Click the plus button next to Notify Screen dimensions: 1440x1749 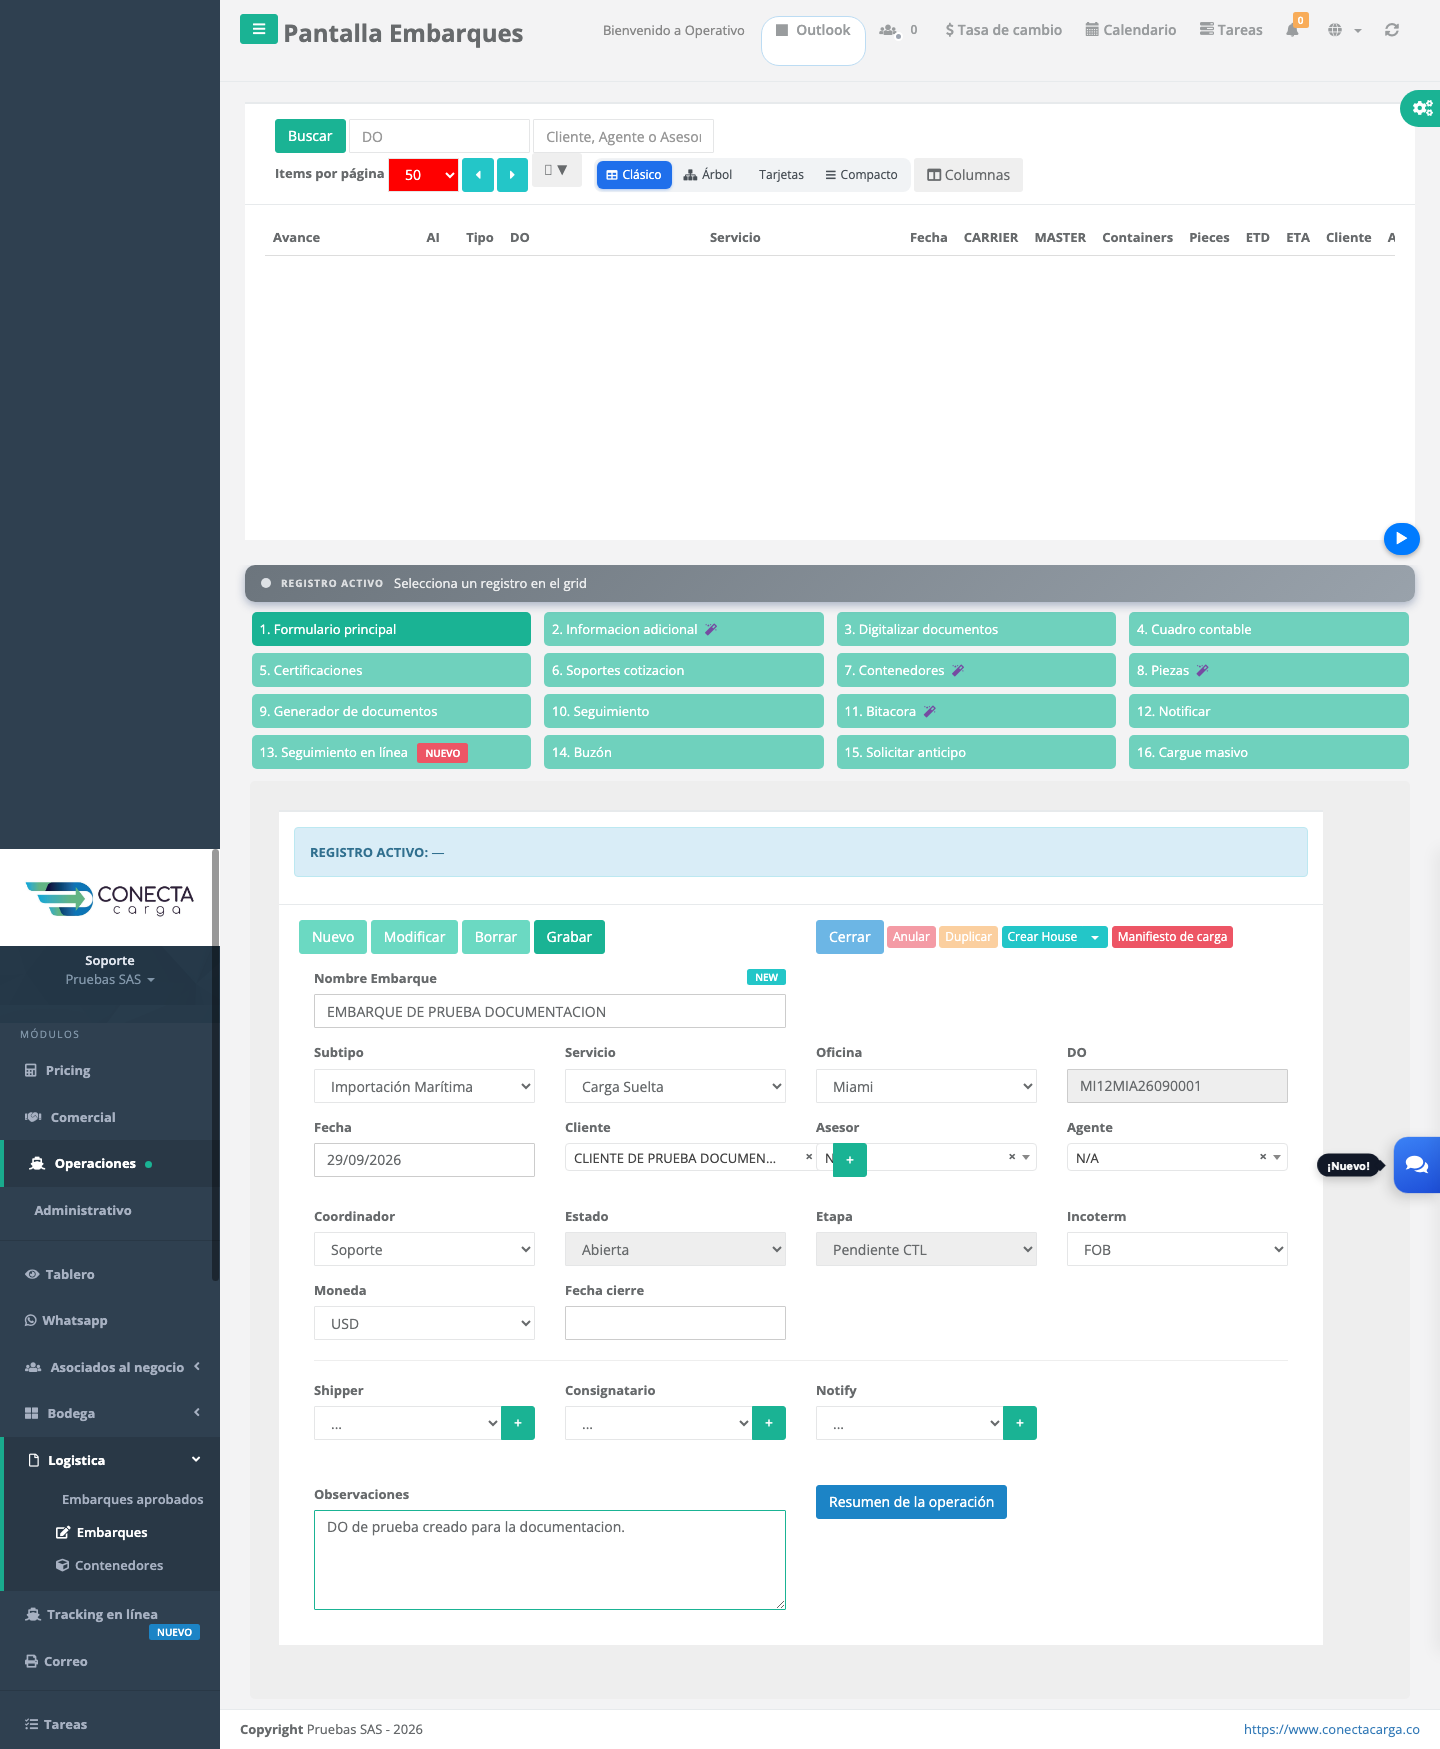pyautogui.click(x=1020, y=1423)
